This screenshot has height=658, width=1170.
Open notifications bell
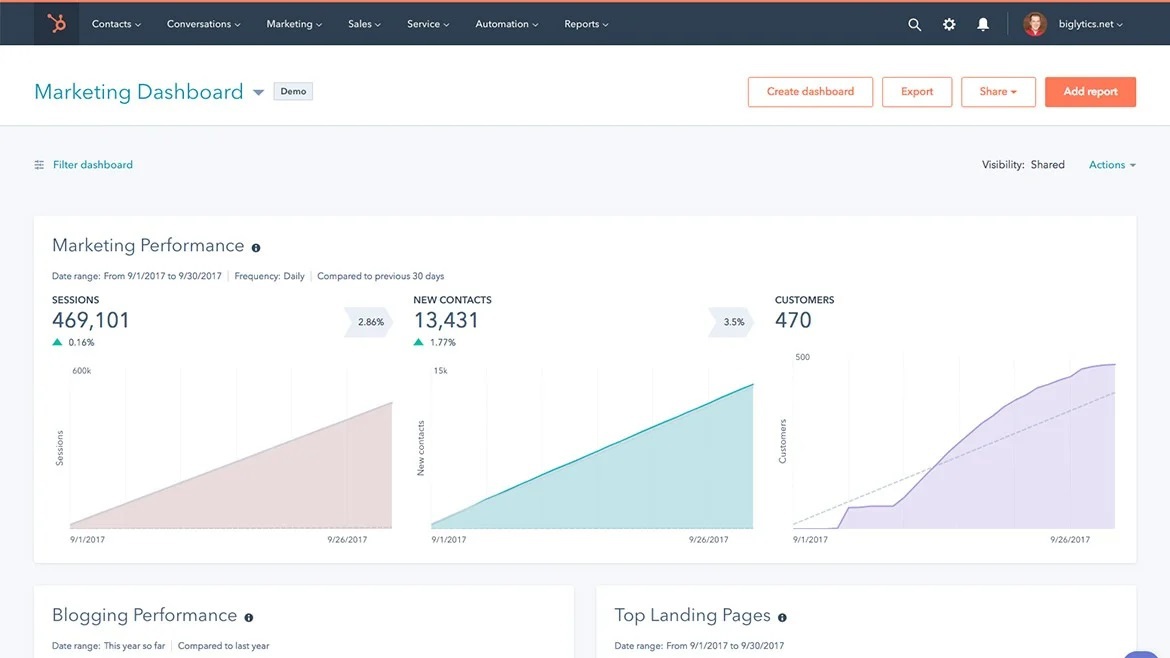tap(983, 23)
